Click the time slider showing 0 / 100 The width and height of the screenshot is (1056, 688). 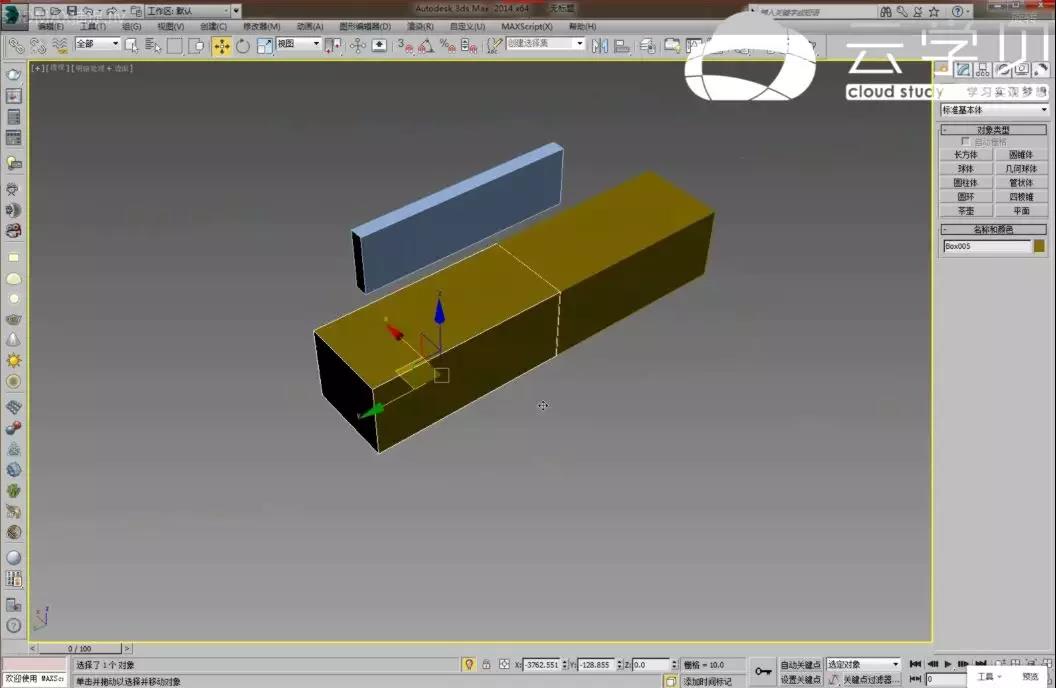coord(79,648)
